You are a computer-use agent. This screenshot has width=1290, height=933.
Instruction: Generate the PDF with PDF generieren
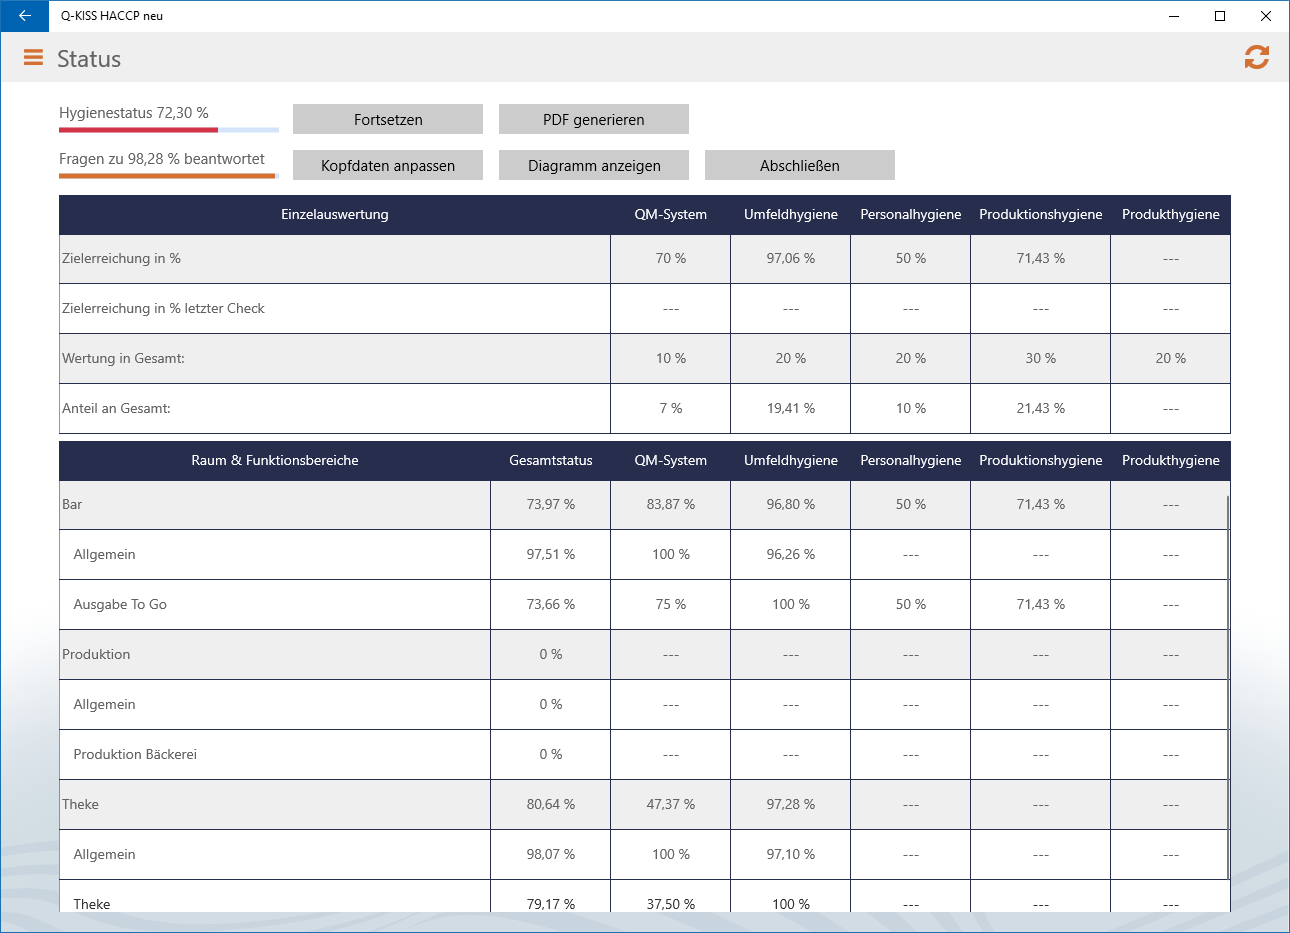tap(594, 119)
